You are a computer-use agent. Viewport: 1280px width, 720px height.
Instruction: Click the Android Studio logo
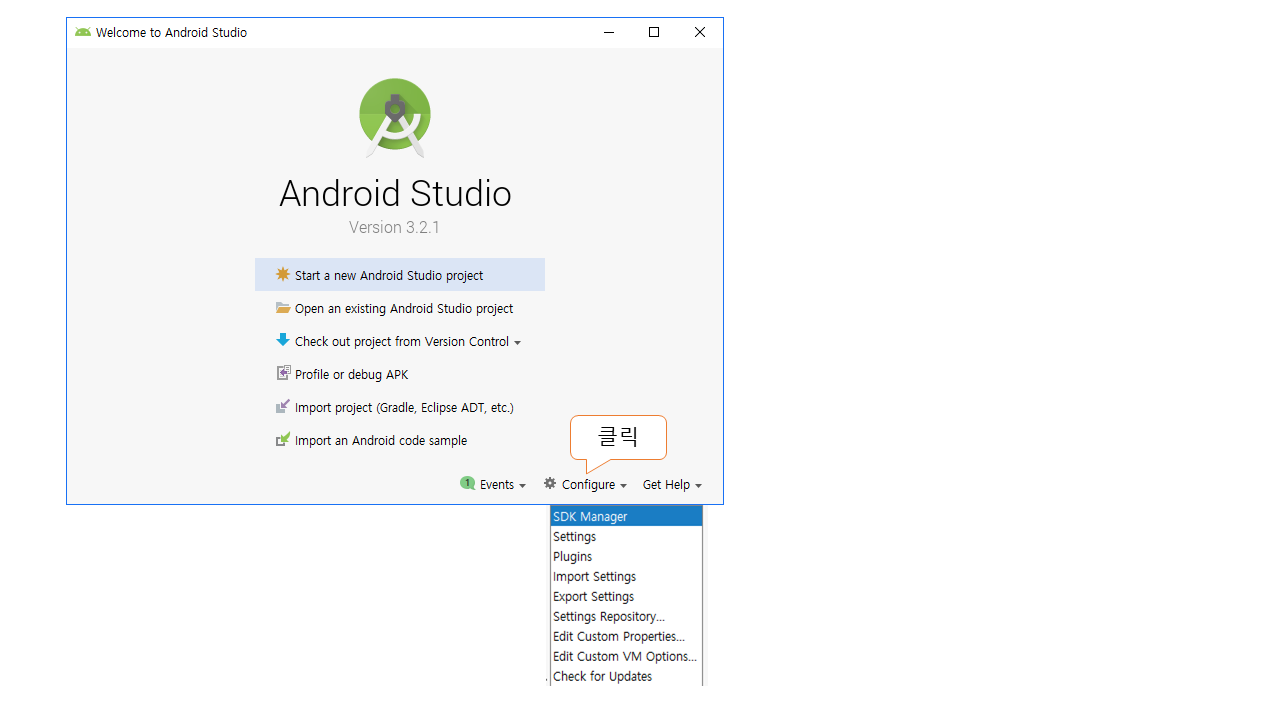[395, 117]
